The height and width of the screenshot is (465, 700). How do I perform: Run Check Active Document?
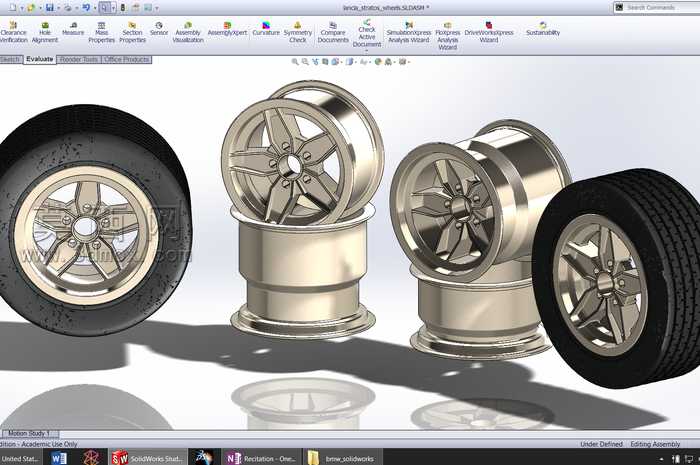(x=367, y=33)
